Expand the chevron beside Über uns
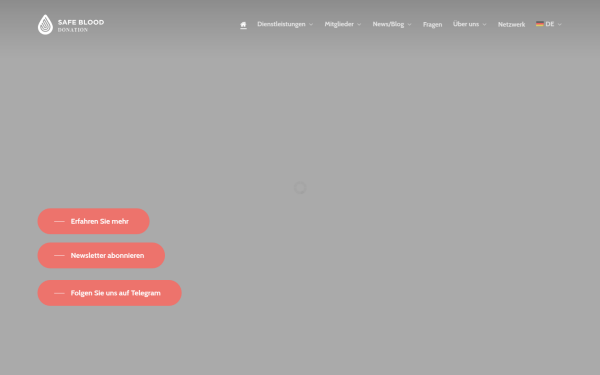 pyautogui.click(x=484, y=24)
